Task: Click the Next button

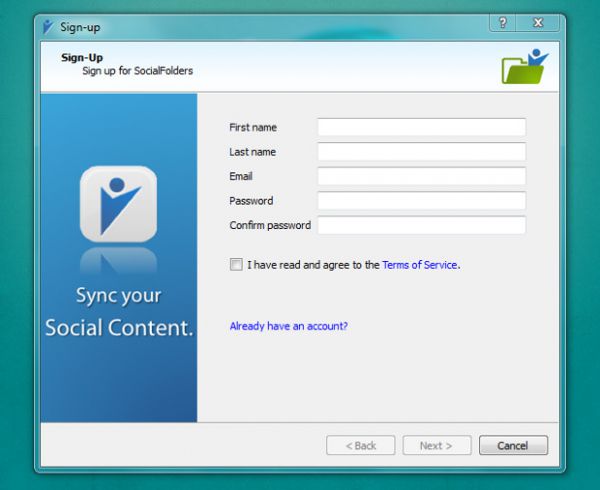Action: 437,445
